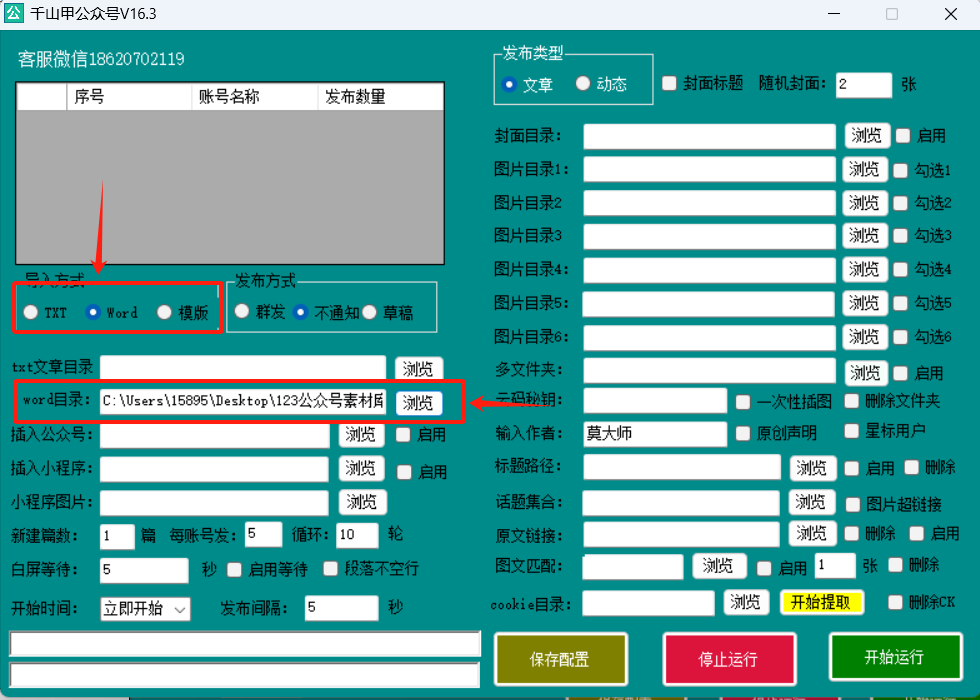Click the app logo icon in title bar
The width and height of the screenshot is (980, 700).
click(14, 13)
